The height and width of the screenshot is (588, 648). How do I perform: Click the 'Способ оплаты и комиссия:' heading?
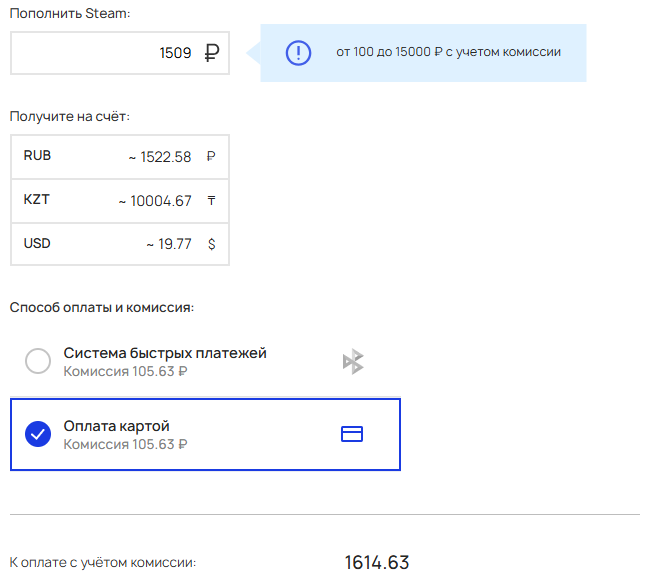pos(102,308)
